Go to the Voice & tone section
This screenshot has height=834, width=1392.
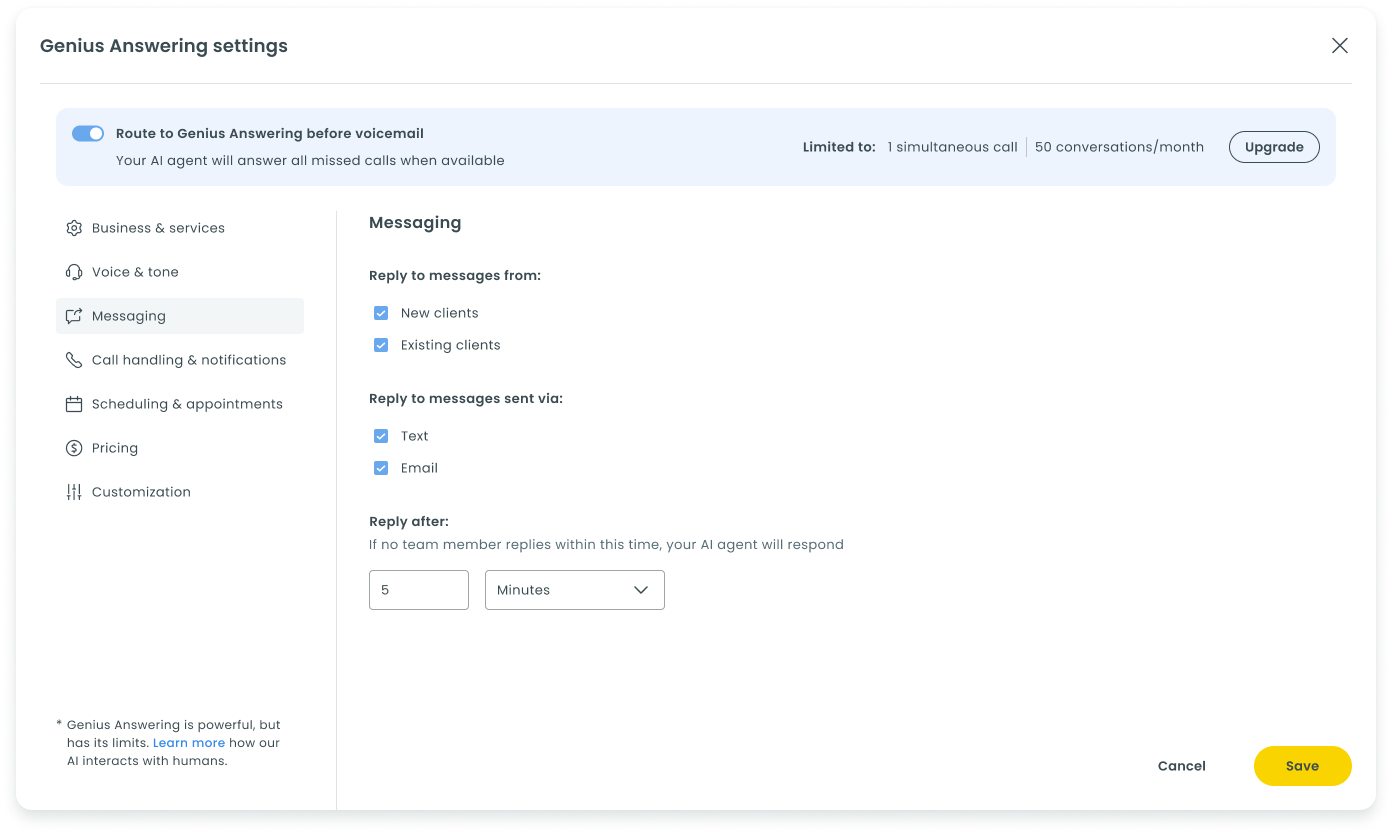tap(180, 272)
